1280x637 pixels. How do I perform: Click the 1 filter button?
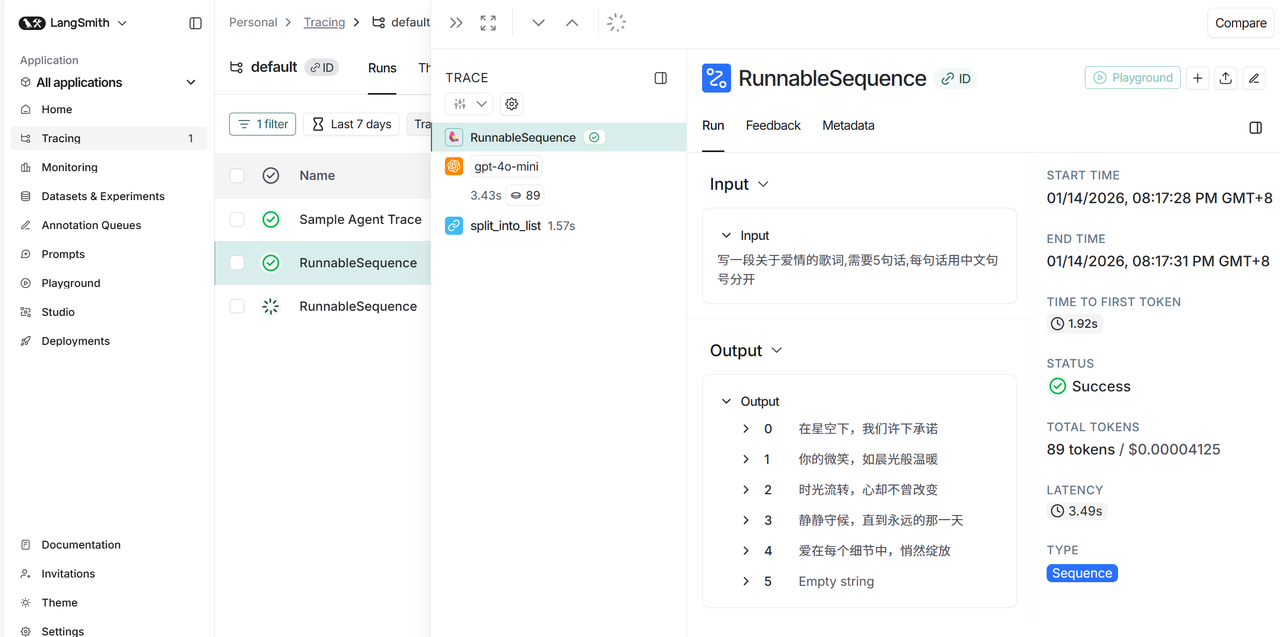[262, 124]
